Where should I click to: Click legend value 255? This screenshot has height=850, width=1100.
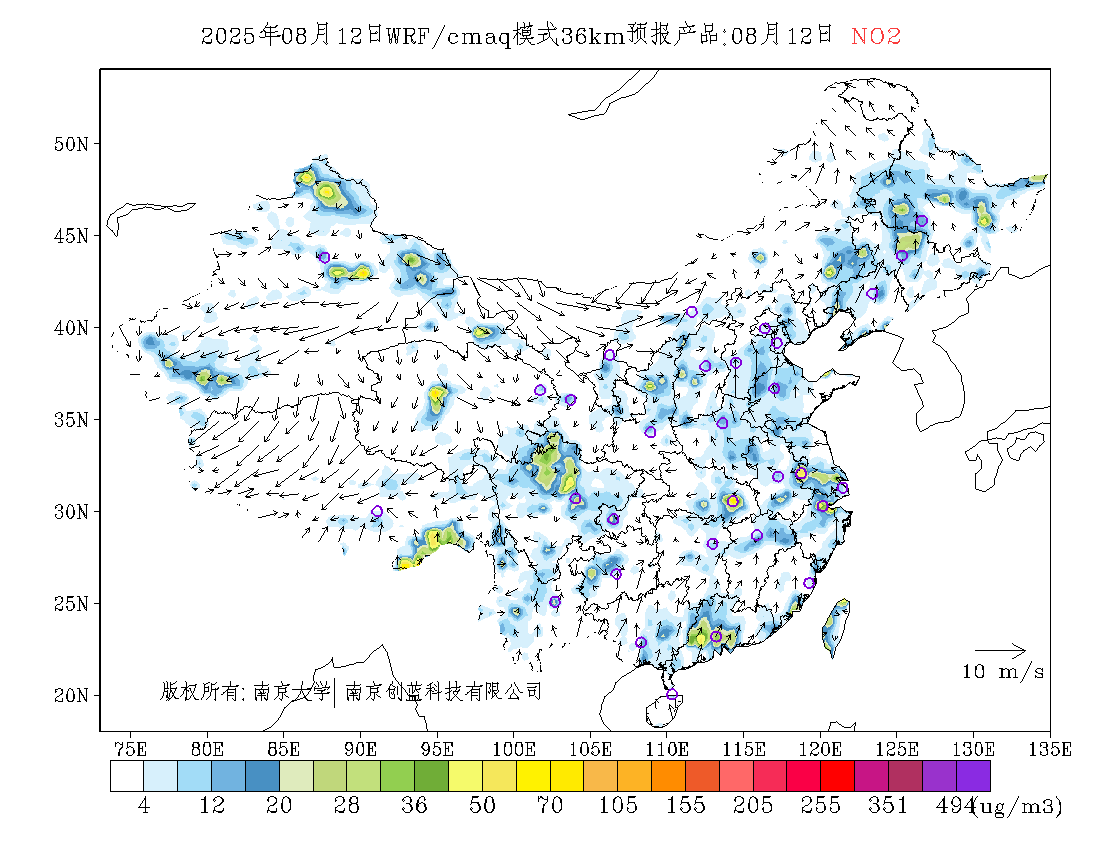coord(821,805)
